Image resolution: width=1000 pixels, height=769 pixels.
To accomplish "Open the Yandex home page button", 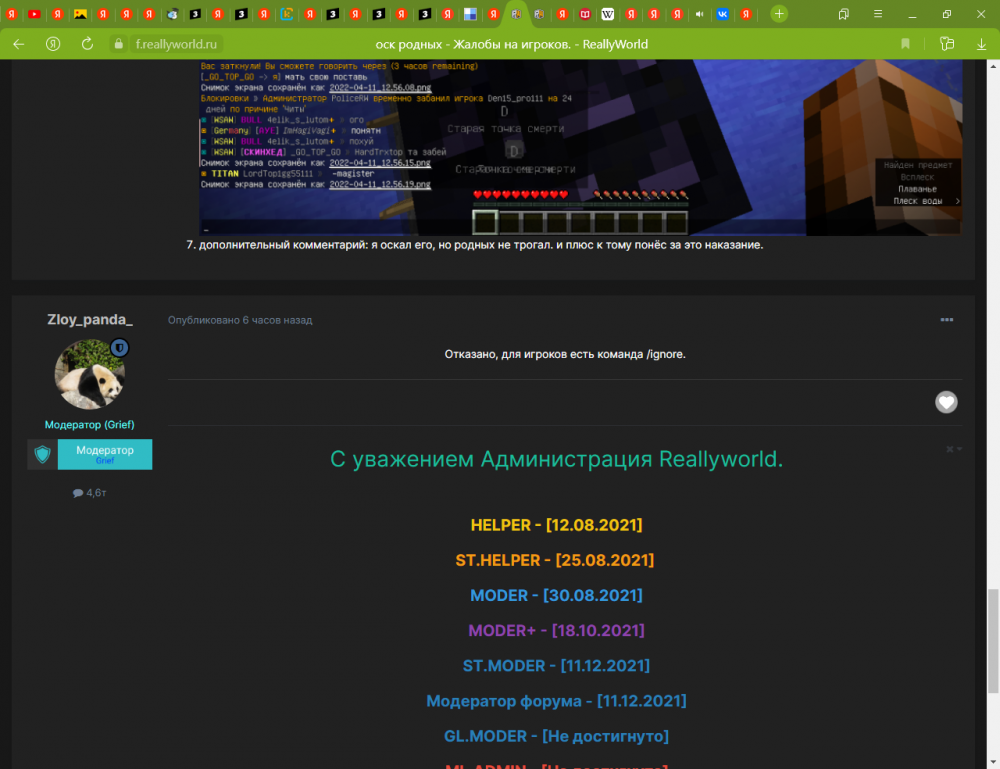I will coord(53,44).
